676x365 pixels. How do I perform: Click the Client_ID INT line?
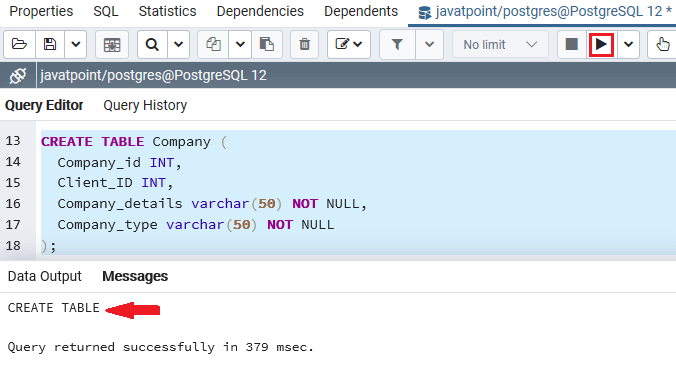(115, 183)
